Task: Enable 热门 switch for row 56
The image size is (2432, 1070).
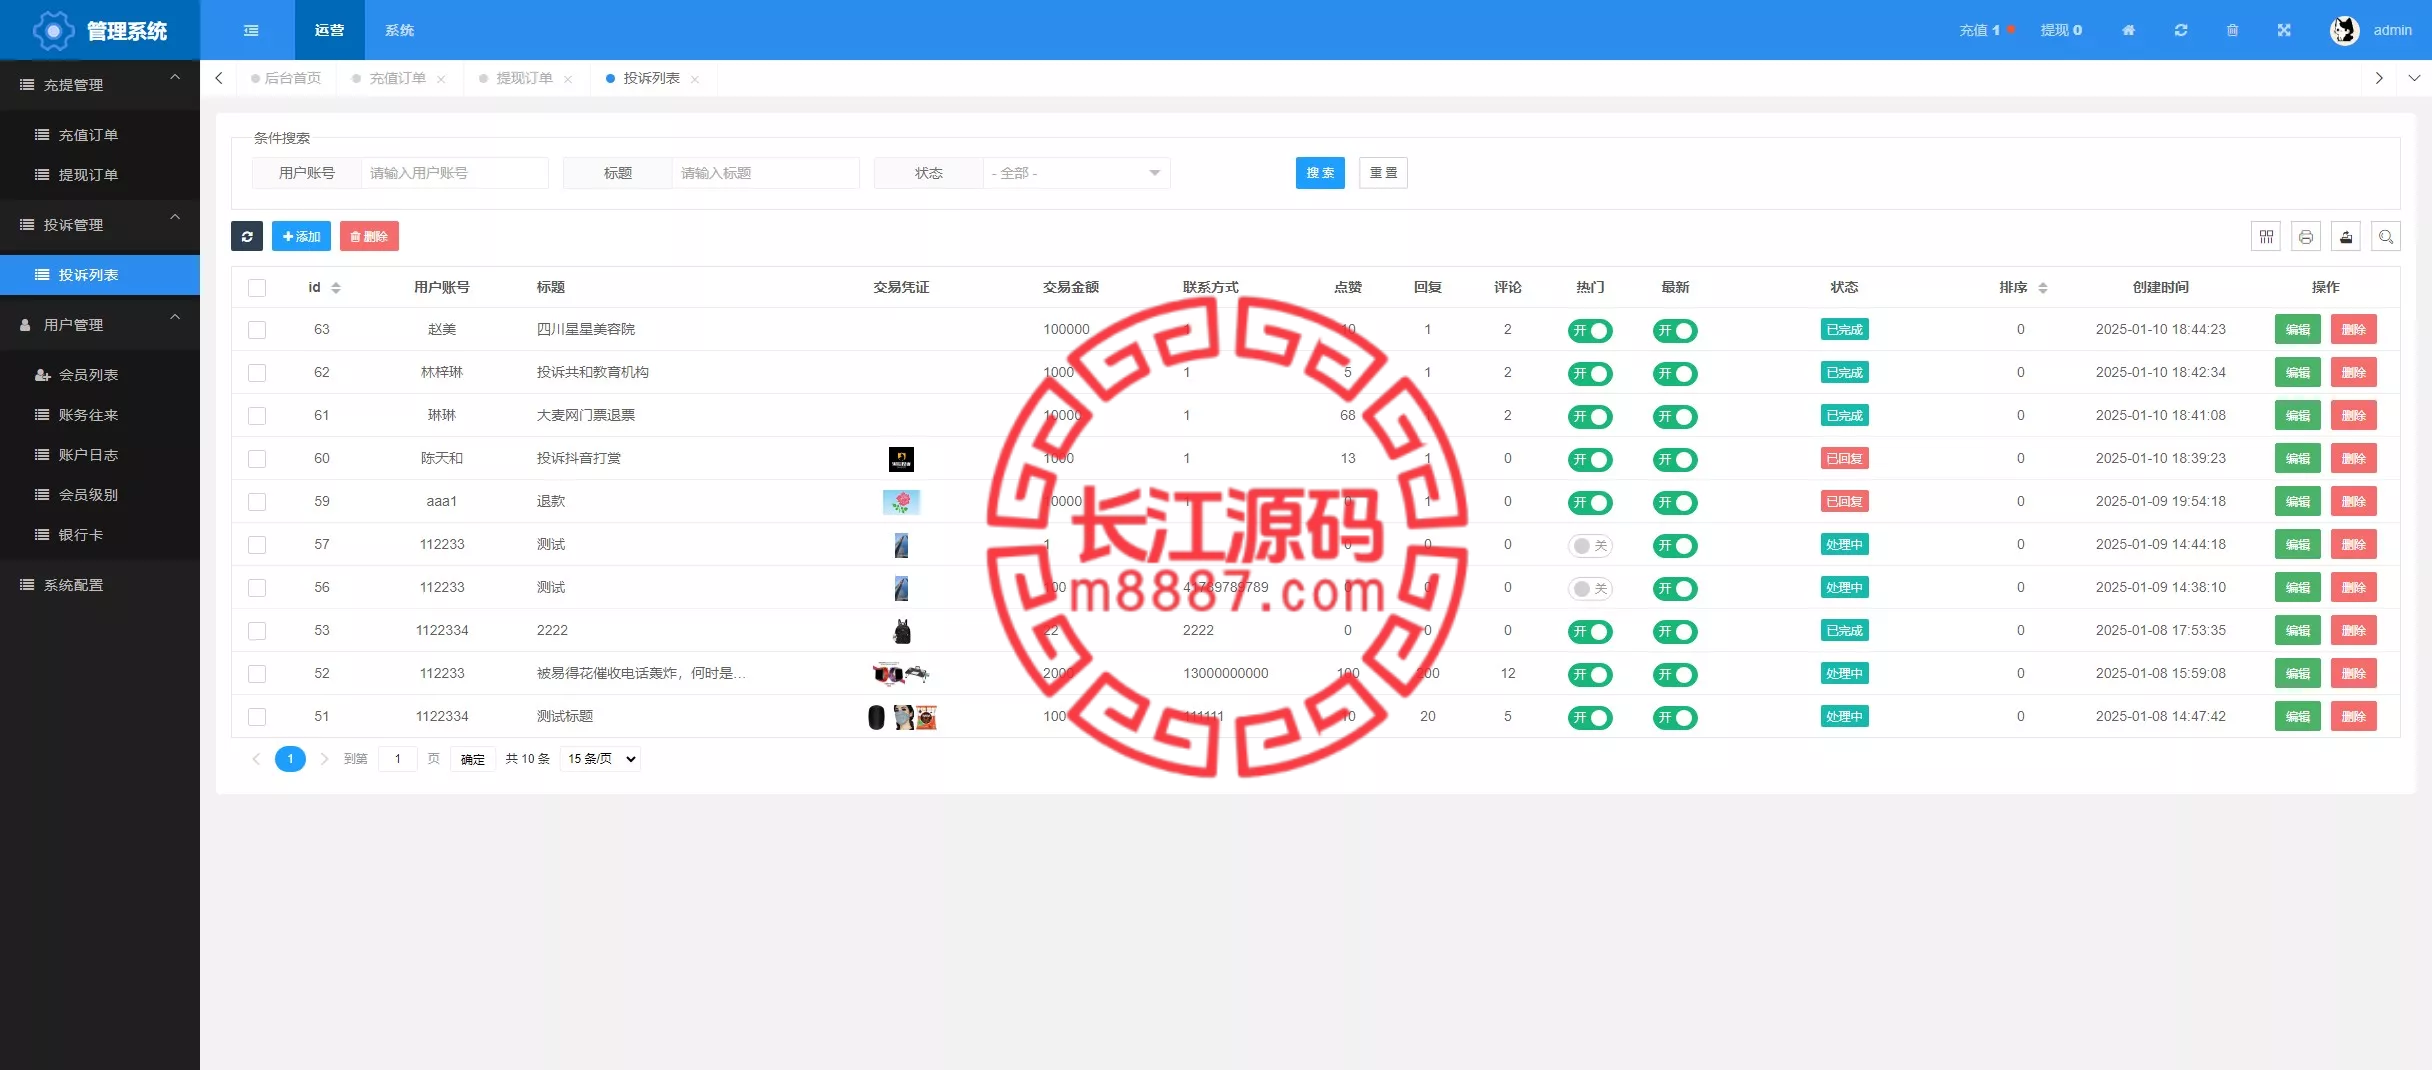Action: 1590,589
